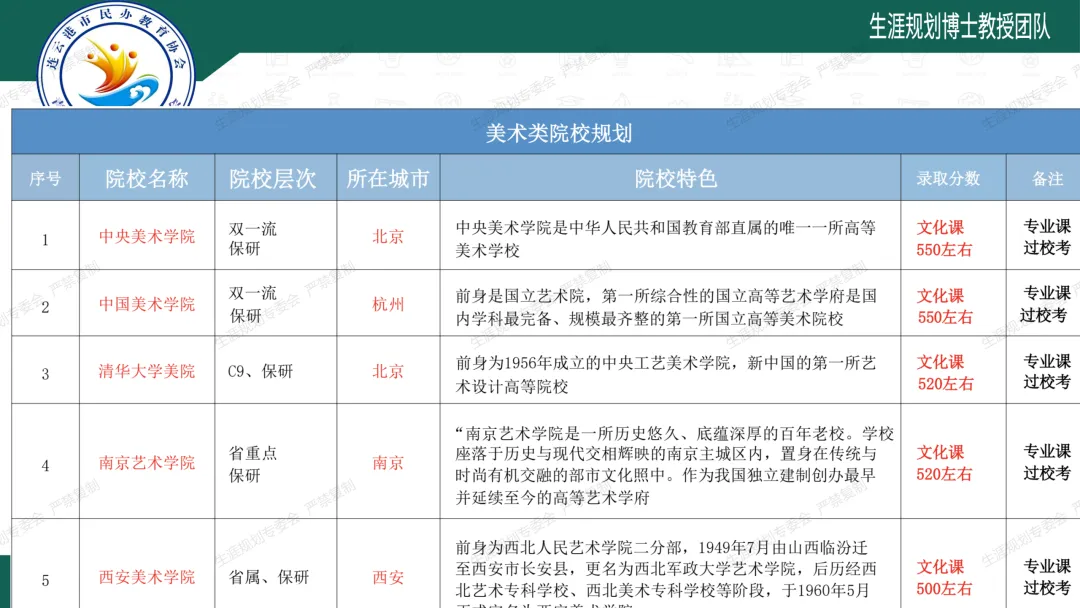
Task: Click the 南京艺术学院 百年老校 description text
Action: tap(674, 465)
